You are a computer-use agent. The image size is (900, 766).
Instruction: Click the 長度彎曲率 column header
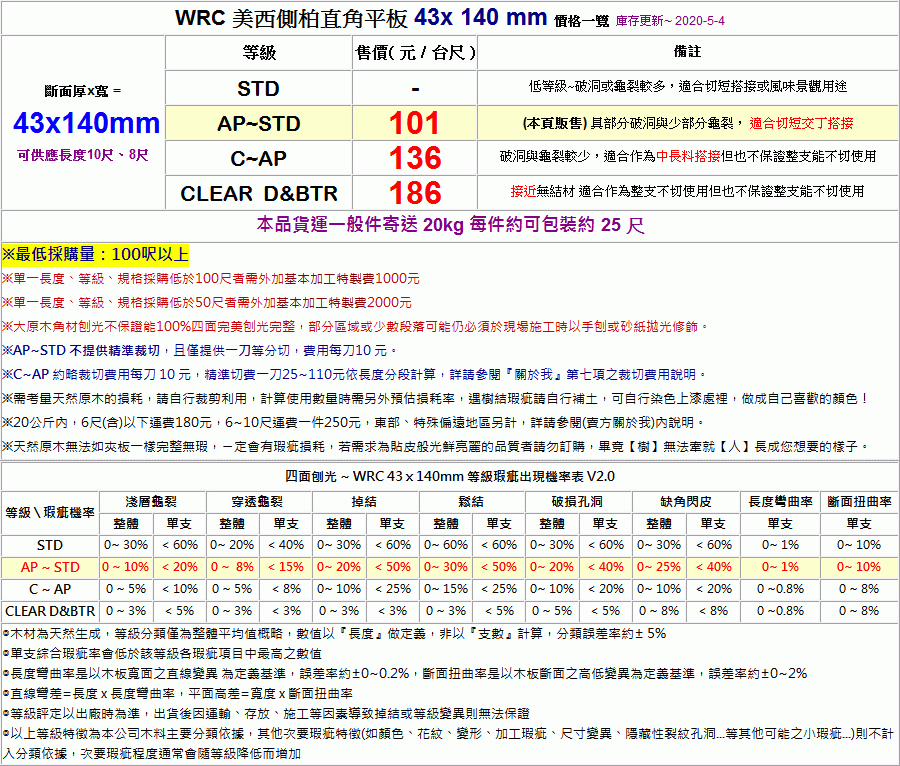[780, 501]
